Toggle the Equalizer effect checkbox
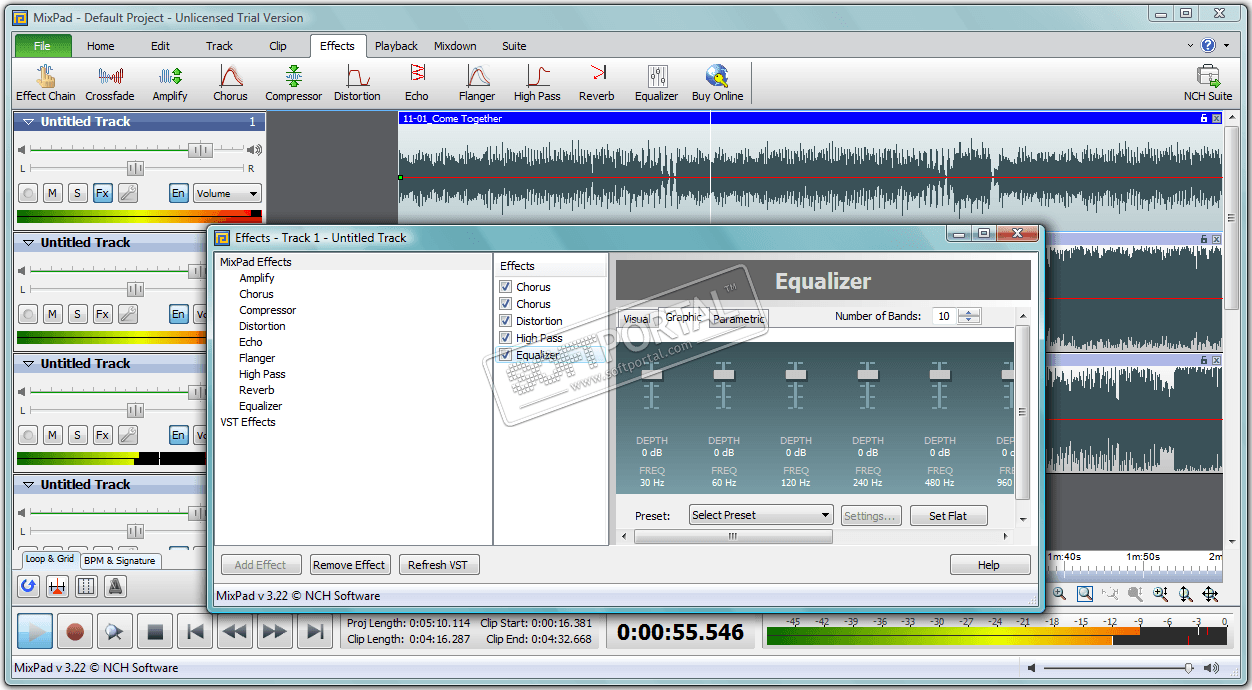 506,355
